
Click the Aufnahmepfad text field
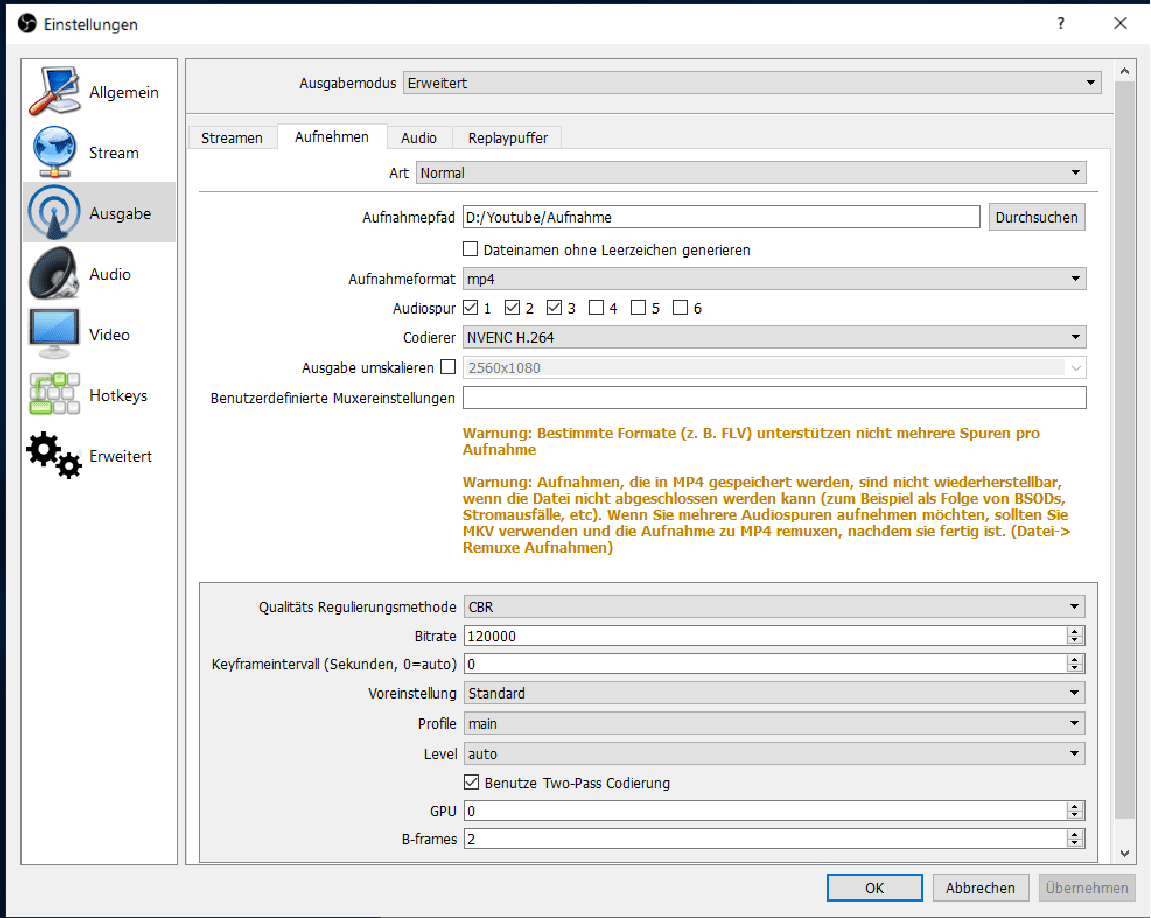coord(722,217)
